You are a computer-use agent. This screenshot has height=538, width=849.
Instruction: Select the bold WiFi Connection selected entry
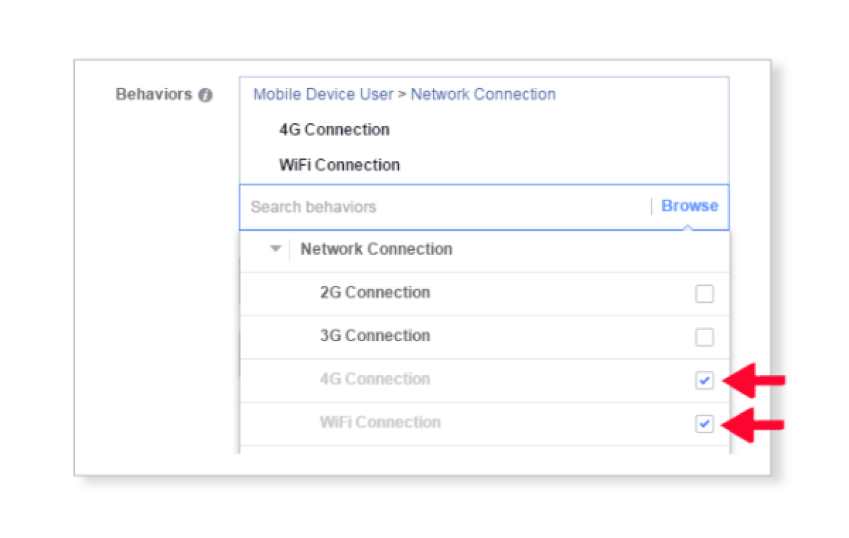339,165
